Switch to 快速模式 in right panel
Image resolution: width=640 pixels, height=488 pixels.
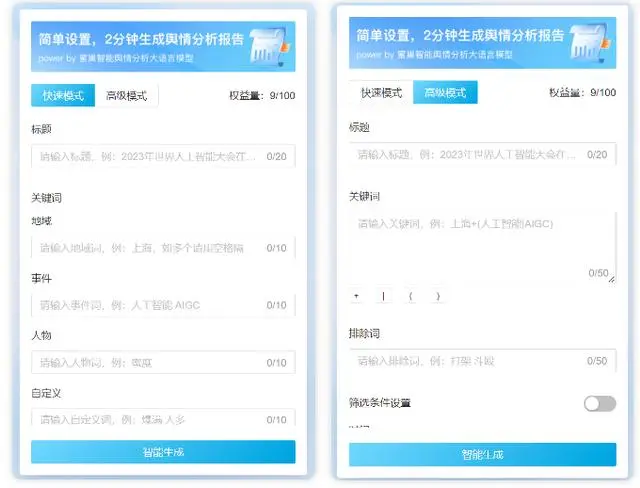[x=381, y=93]
